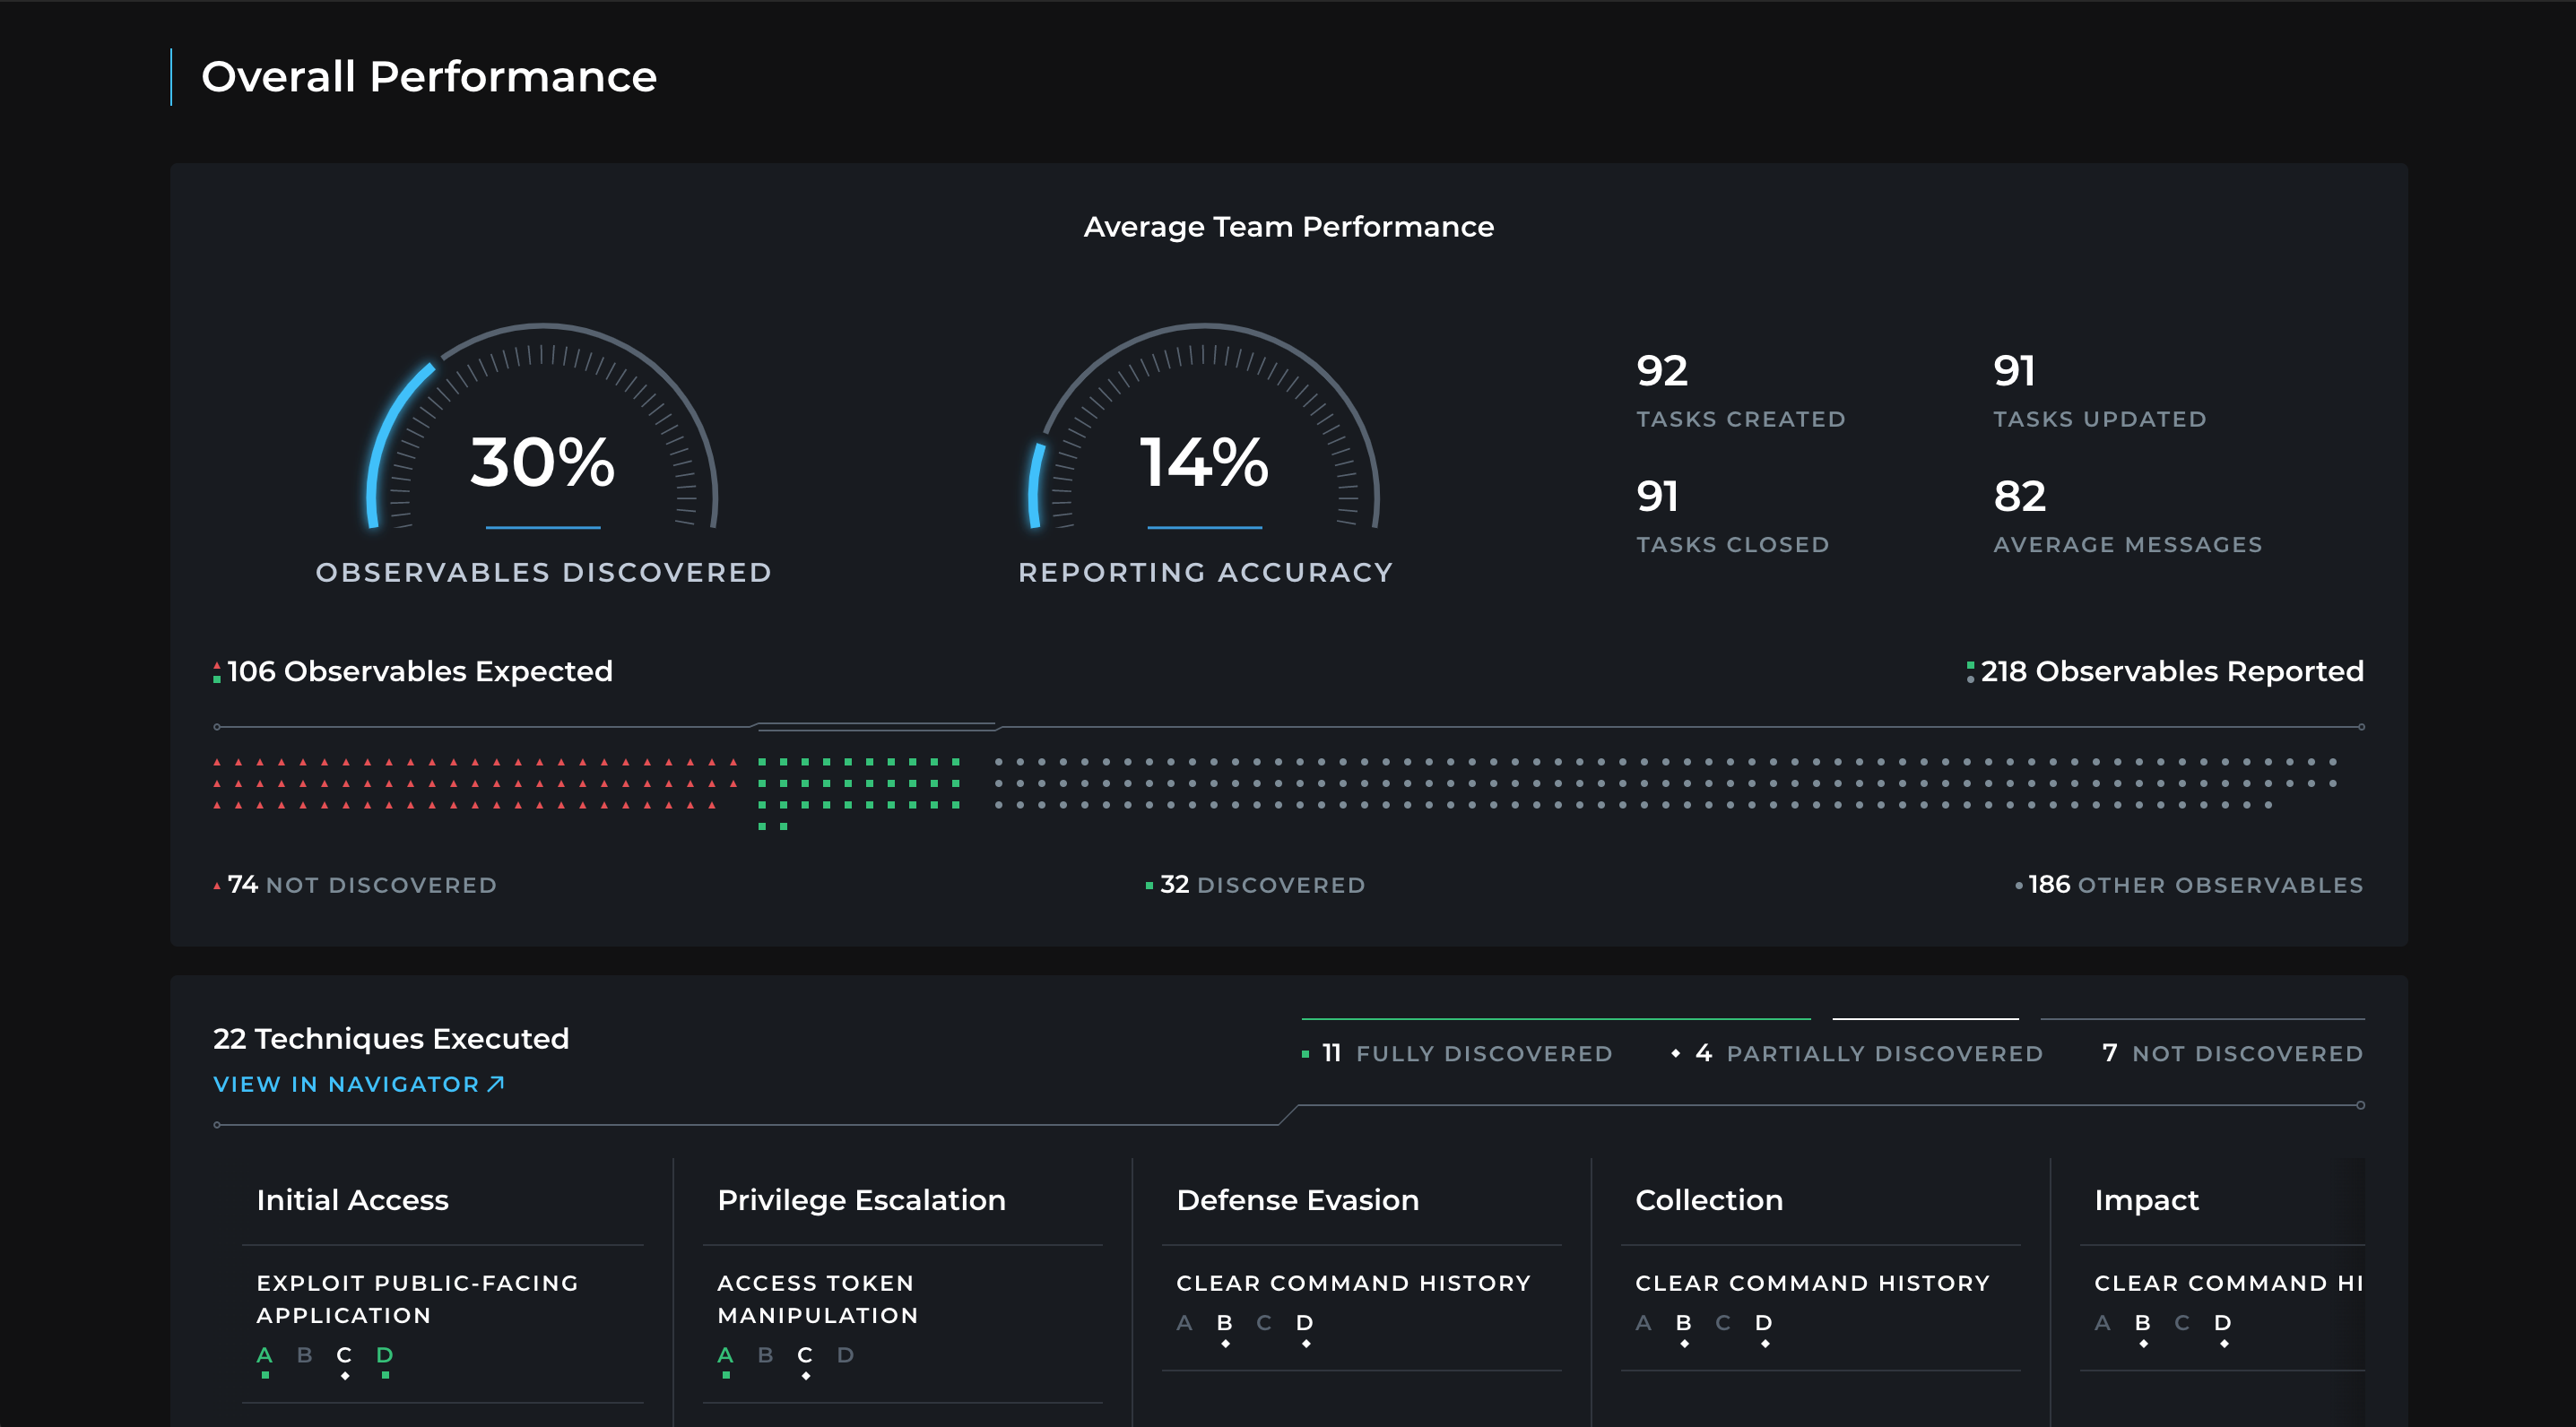Select team A under Access Token Manipulation

point(725,1355)
